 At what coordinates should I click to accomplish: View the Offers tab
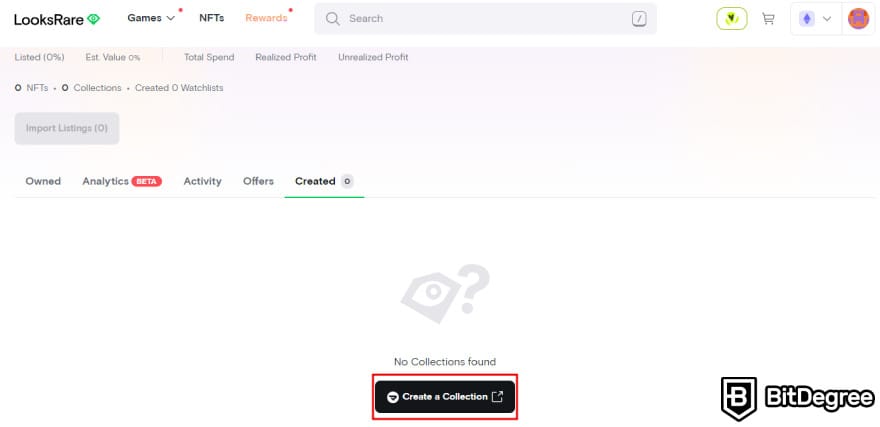tap(258, 181)
